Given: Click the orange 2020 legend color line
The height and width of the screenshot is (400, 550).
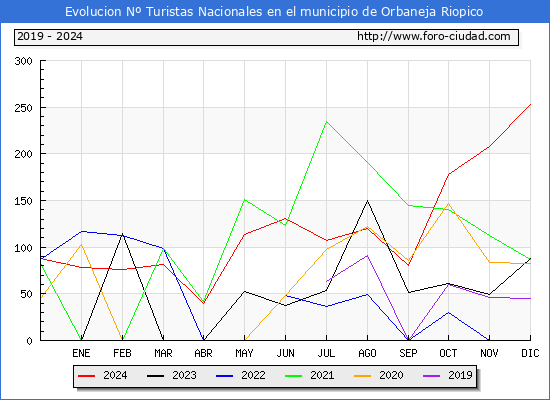Looking at the screenshot, I should coord(363,376).
